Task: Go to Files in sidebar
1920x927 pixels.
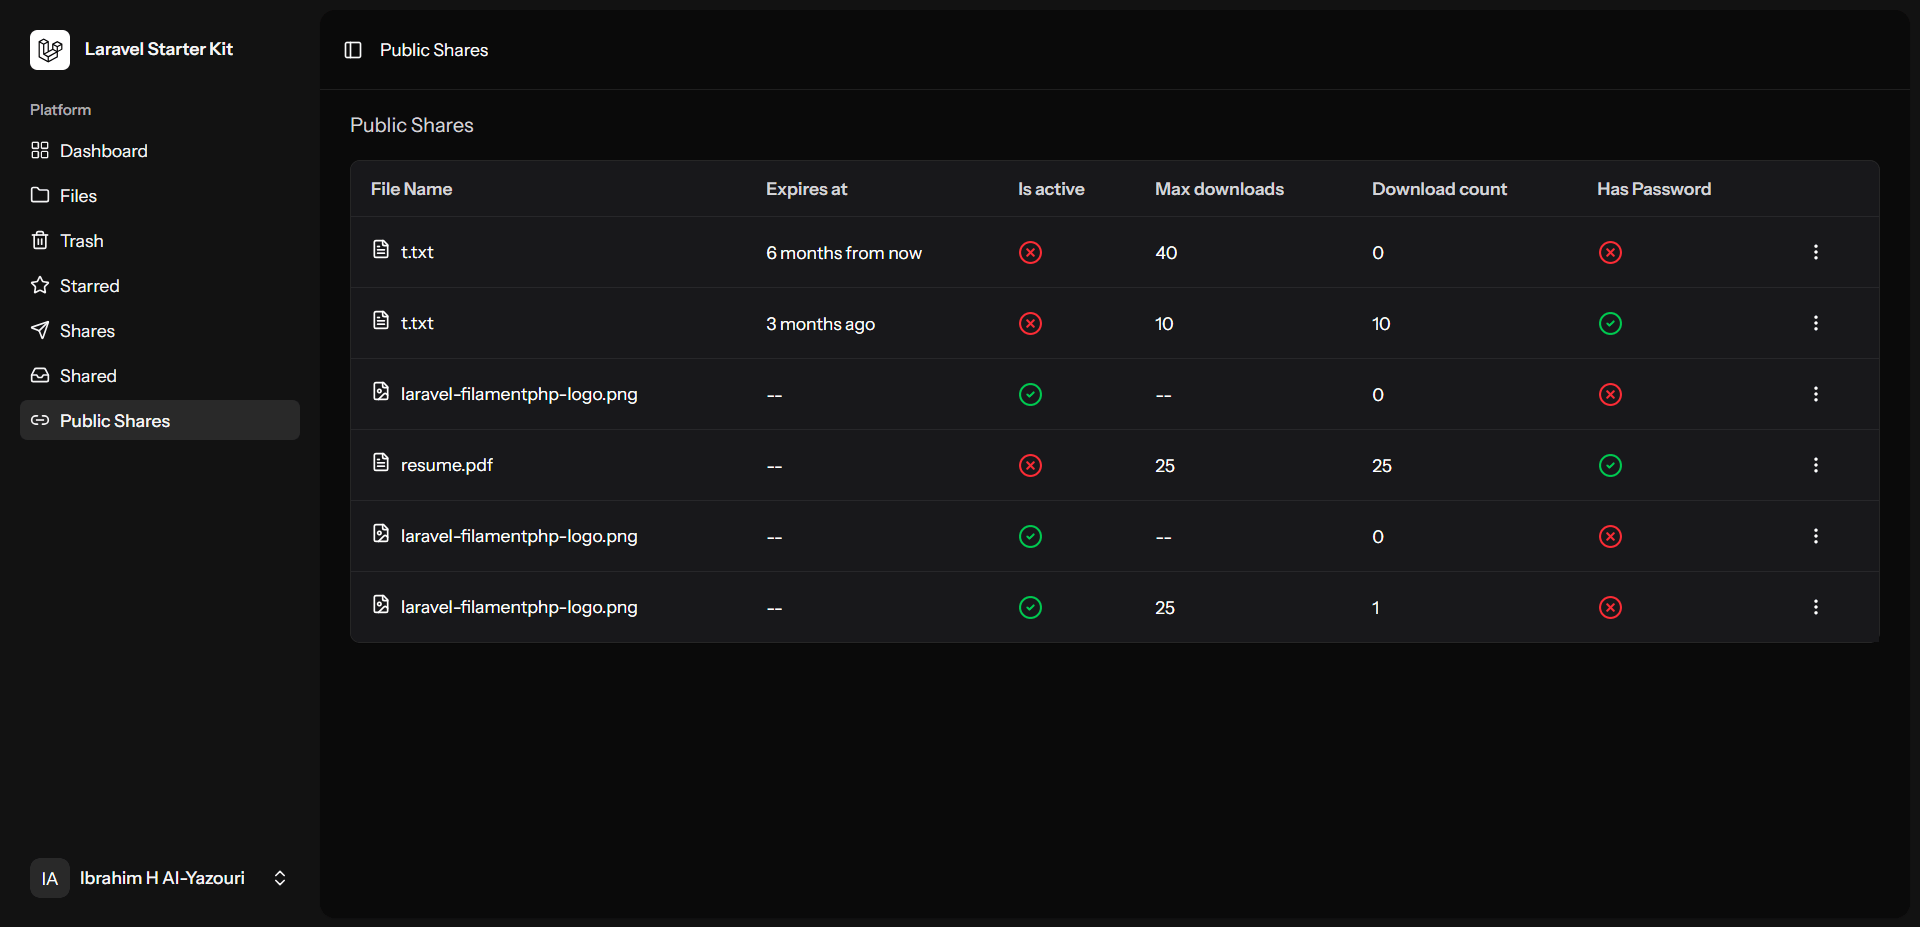Action: (160, 195)
